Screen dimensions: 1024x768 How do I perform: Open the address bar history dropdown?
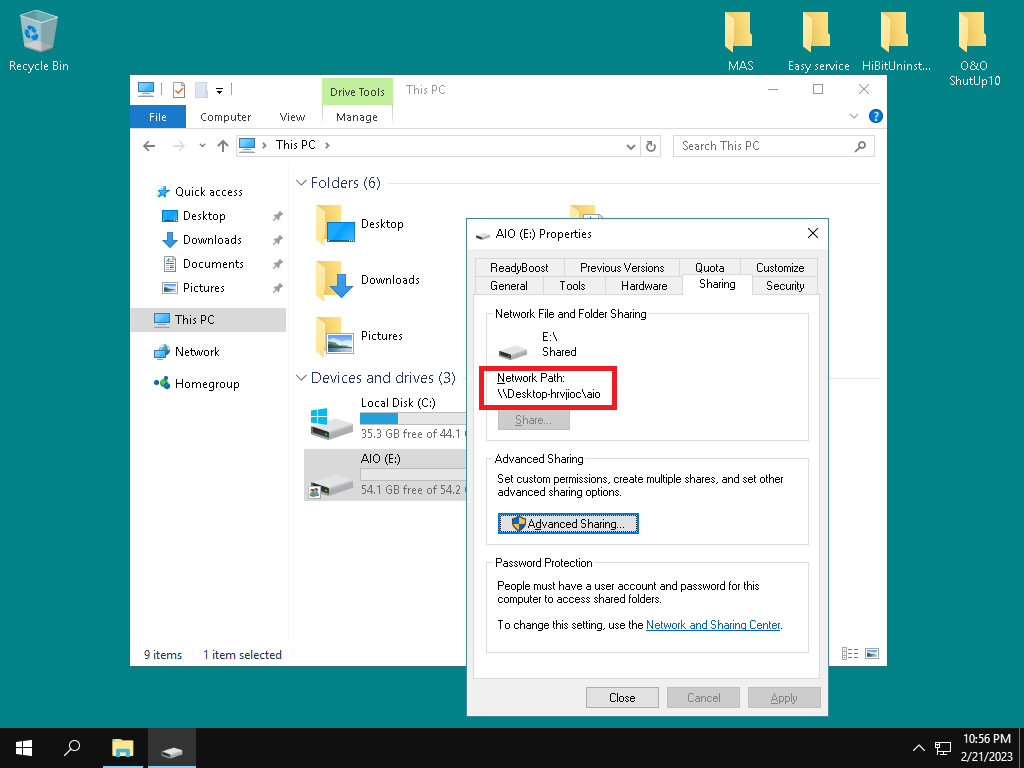pos(630,146)
